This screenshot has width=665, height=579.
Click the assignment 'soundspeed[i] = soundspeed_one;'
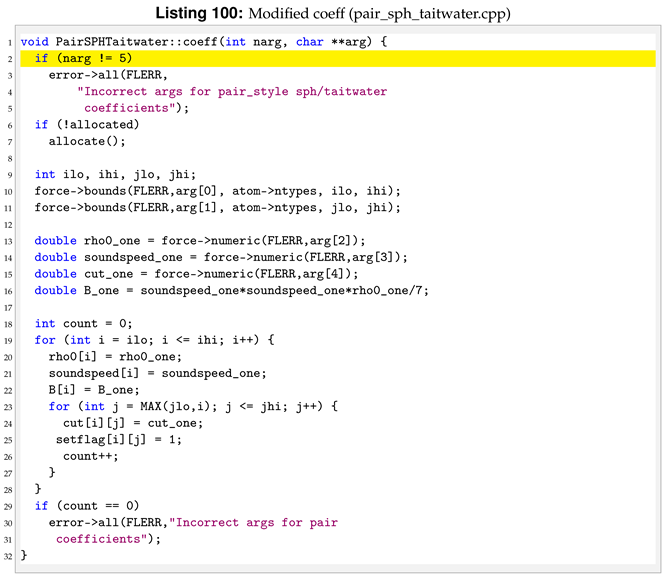157,373
